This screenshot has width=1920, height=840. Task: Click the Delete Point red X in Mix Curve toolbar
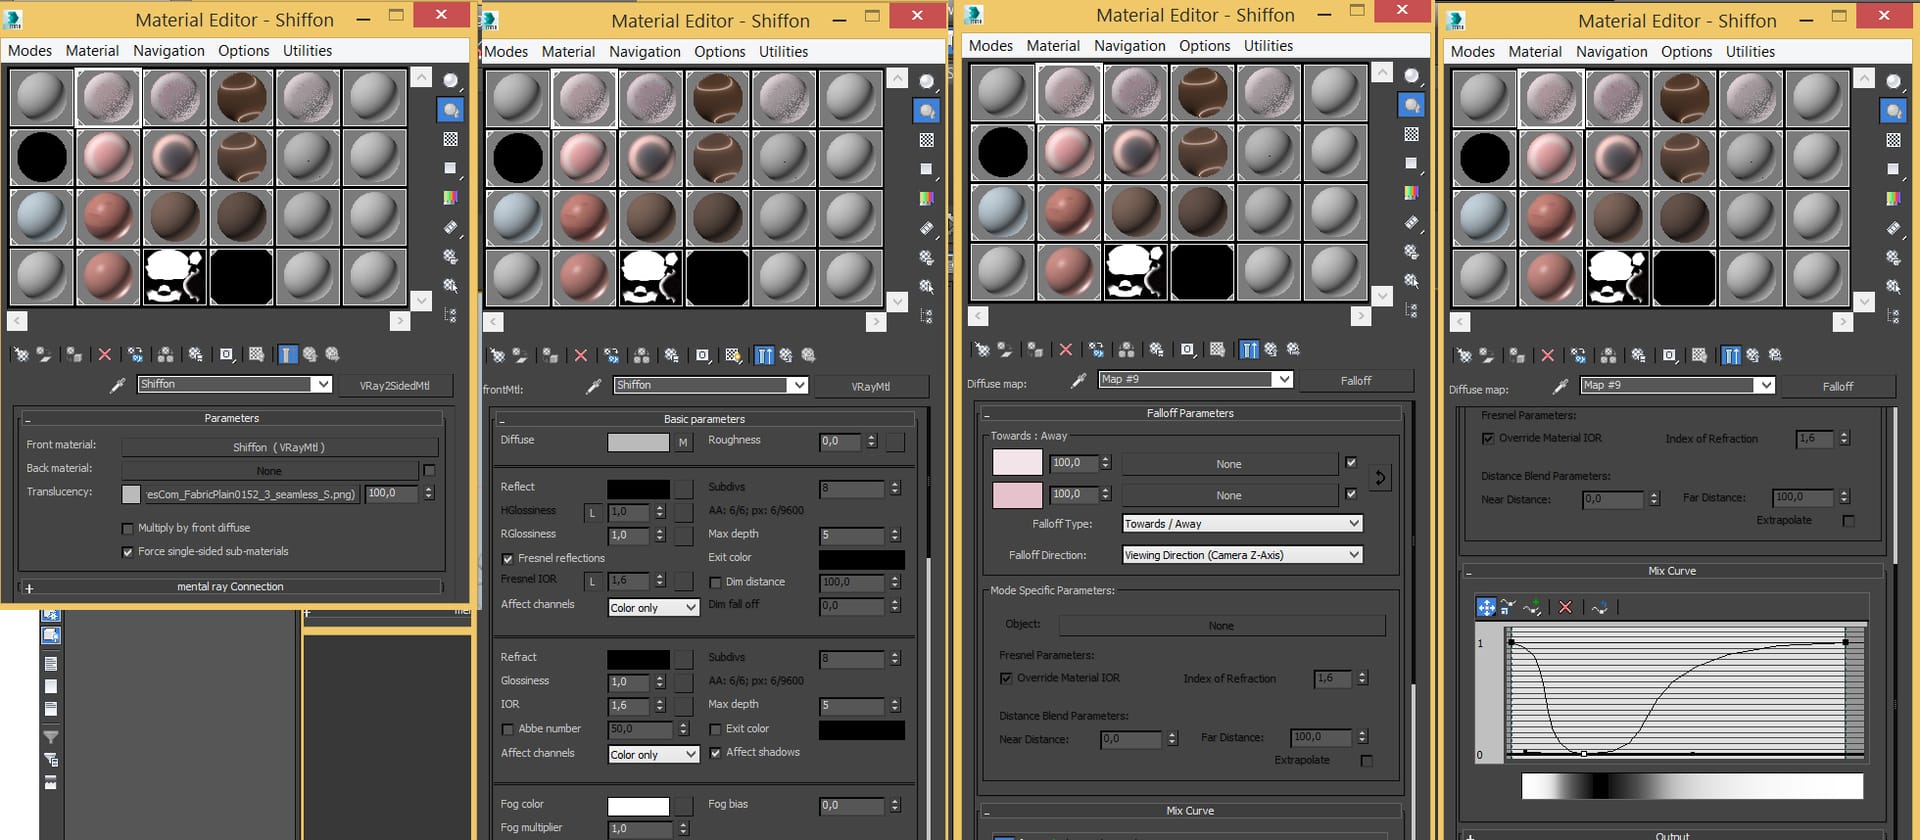tap(1565, 607)
